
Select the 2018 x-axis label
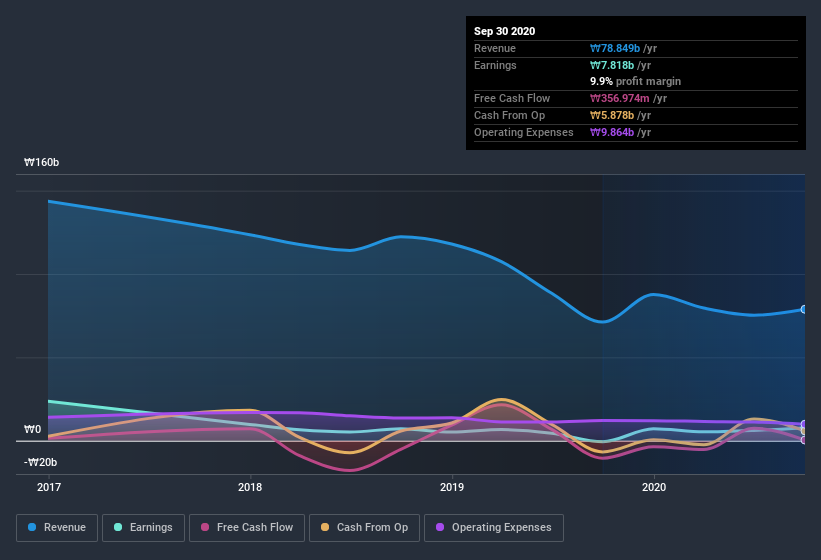tap(250, 487)
